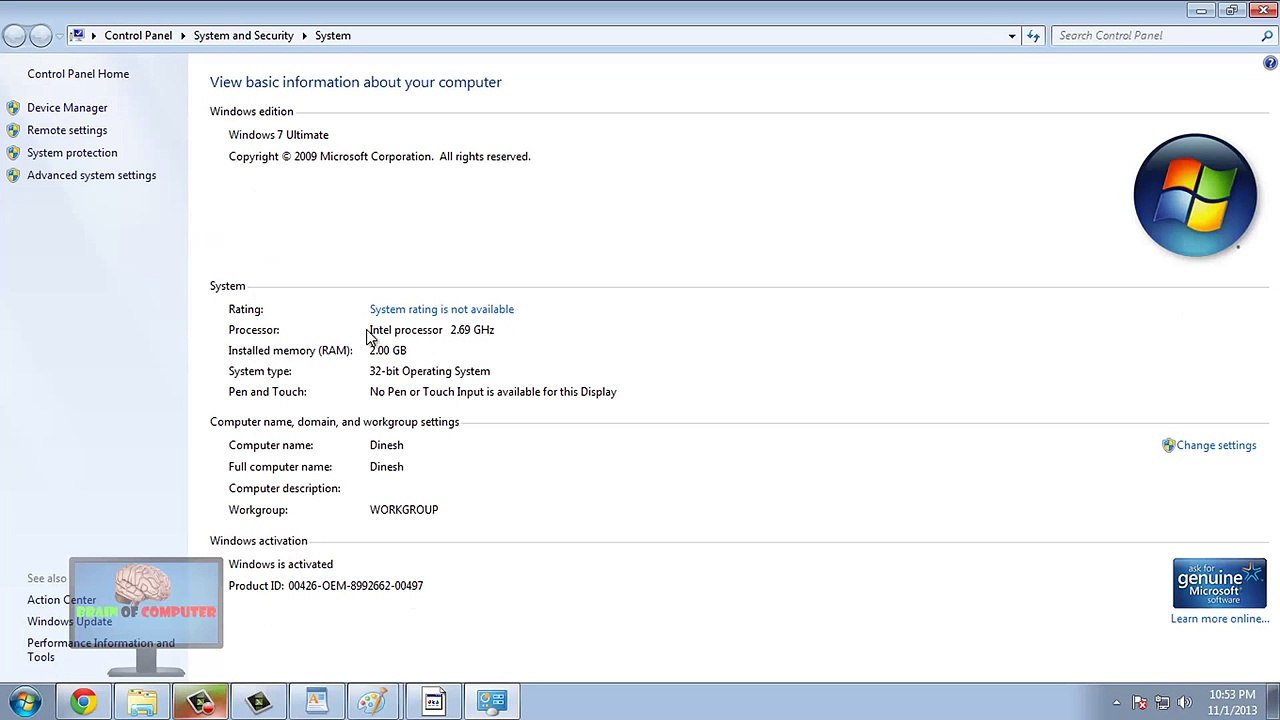Click the search magnifier icon
The image size is (1280, 720).
[1267, 36]
